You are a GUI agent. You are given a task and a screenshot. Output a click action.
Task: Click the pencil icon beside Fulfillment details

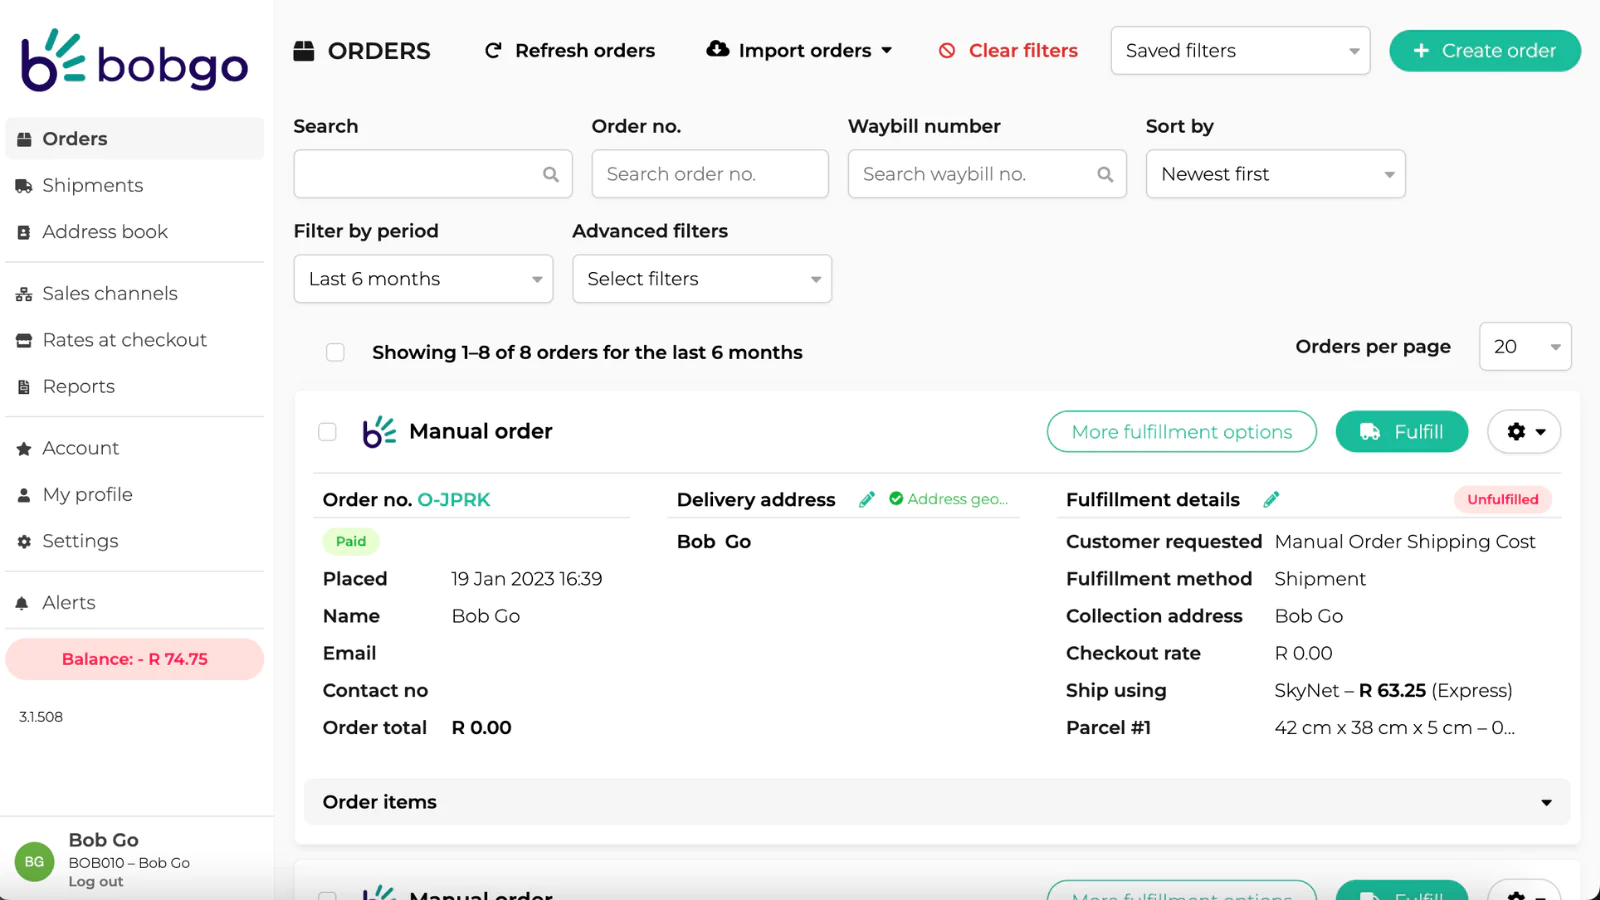(1271, 499)
